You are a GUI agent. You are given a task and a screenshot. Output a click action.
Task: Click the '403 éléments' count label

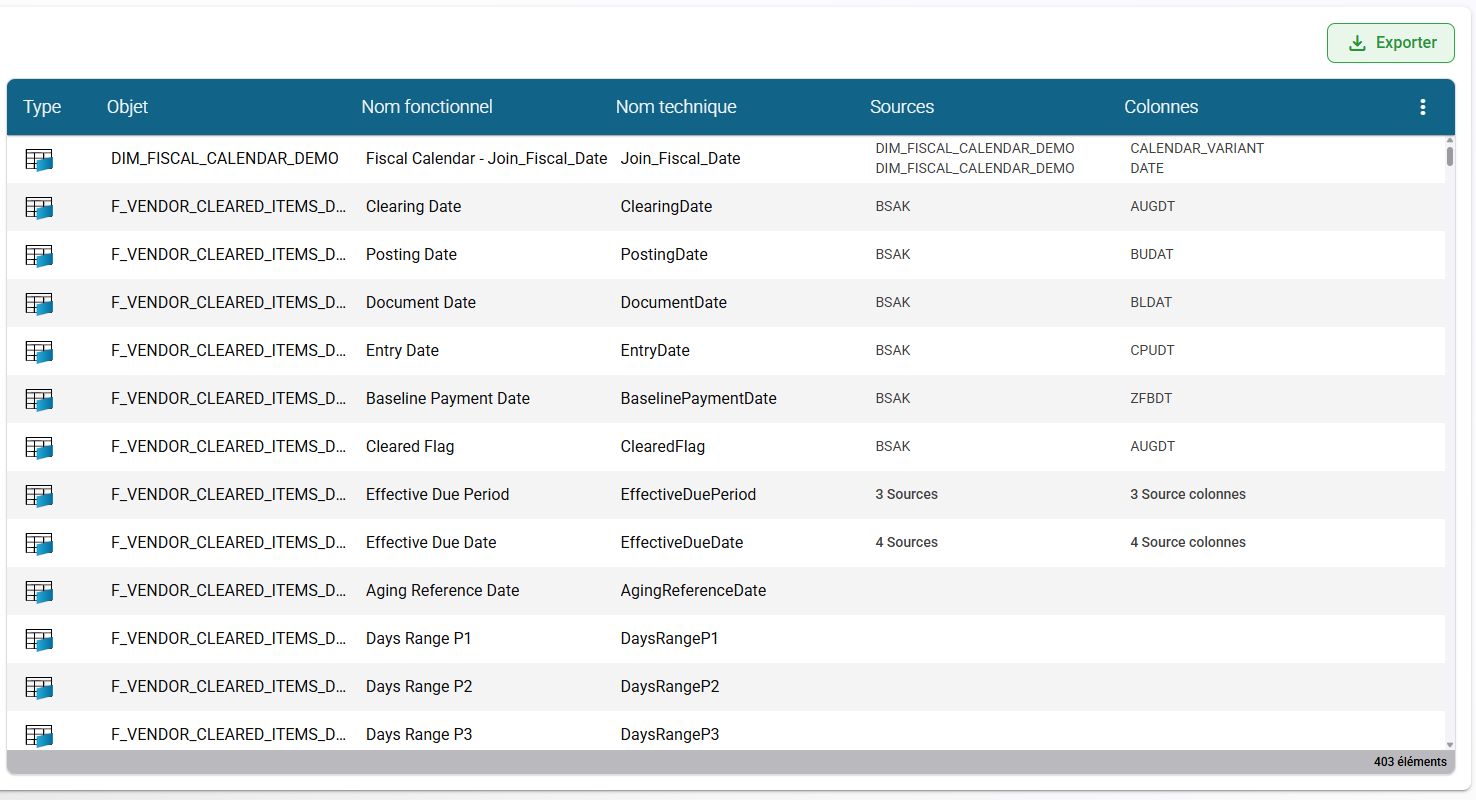coord(1410,762)
